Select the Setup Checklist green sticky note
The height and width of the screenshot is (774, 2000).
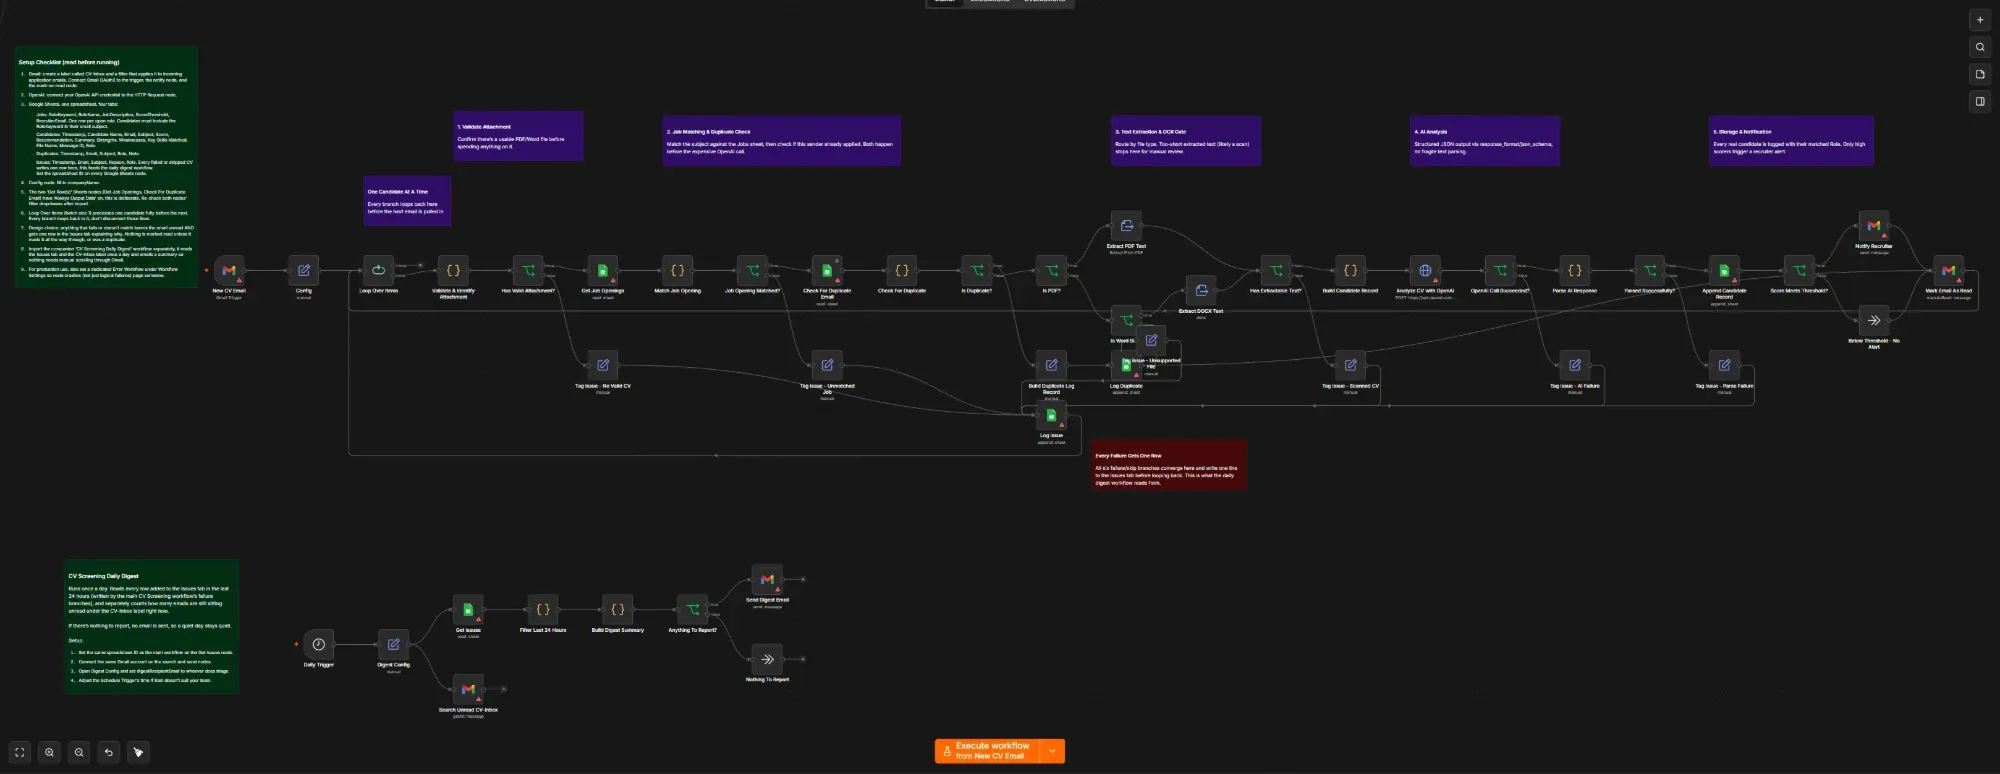[x=106, y=167]
